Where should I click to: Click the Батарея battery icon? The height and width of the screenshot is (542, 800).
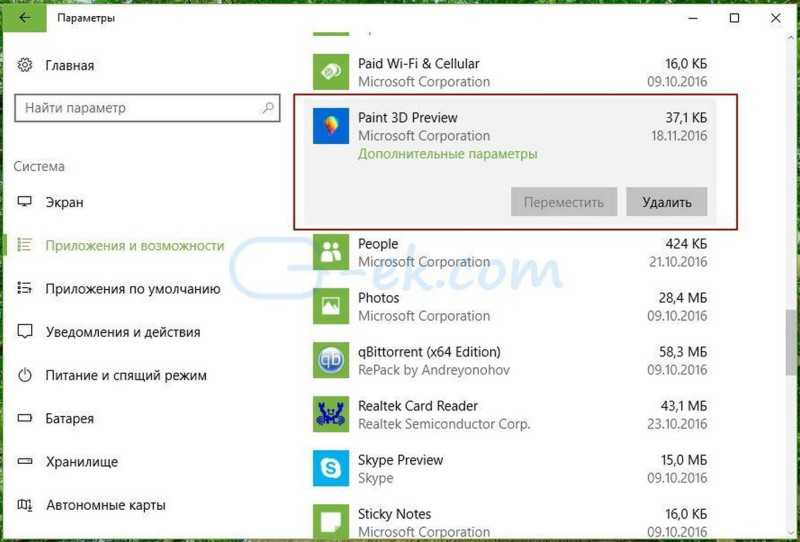point(24,418)
